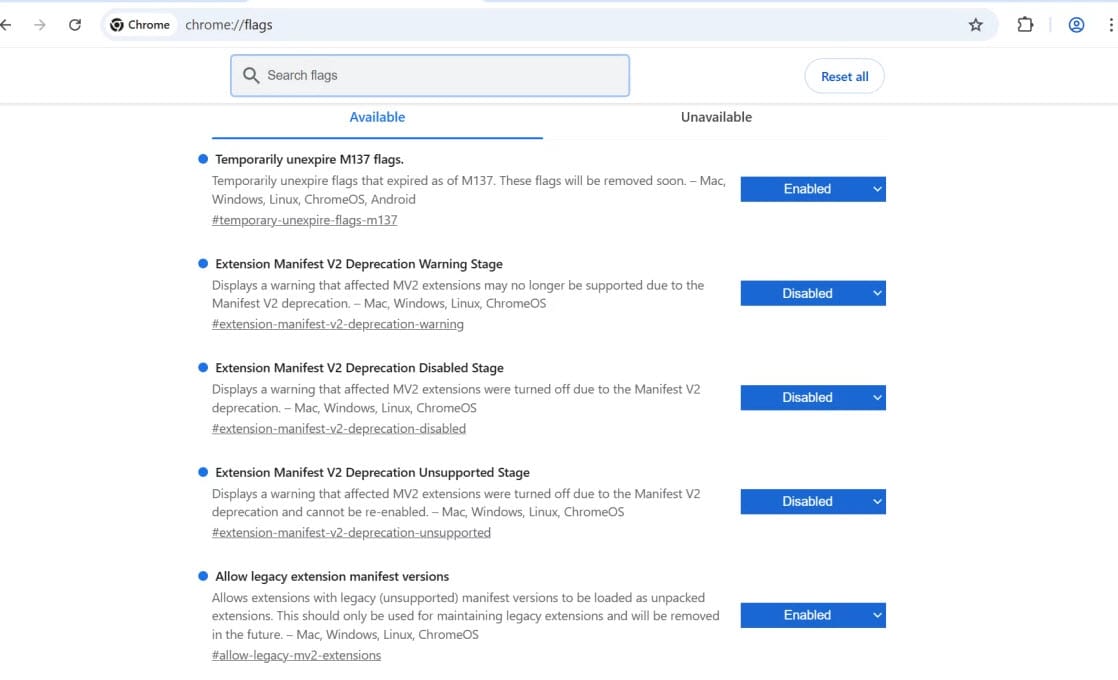Change Deprecation Unsupported Stage dropdown value
This screenshot has width=1118, height=680.
(812, 501)
